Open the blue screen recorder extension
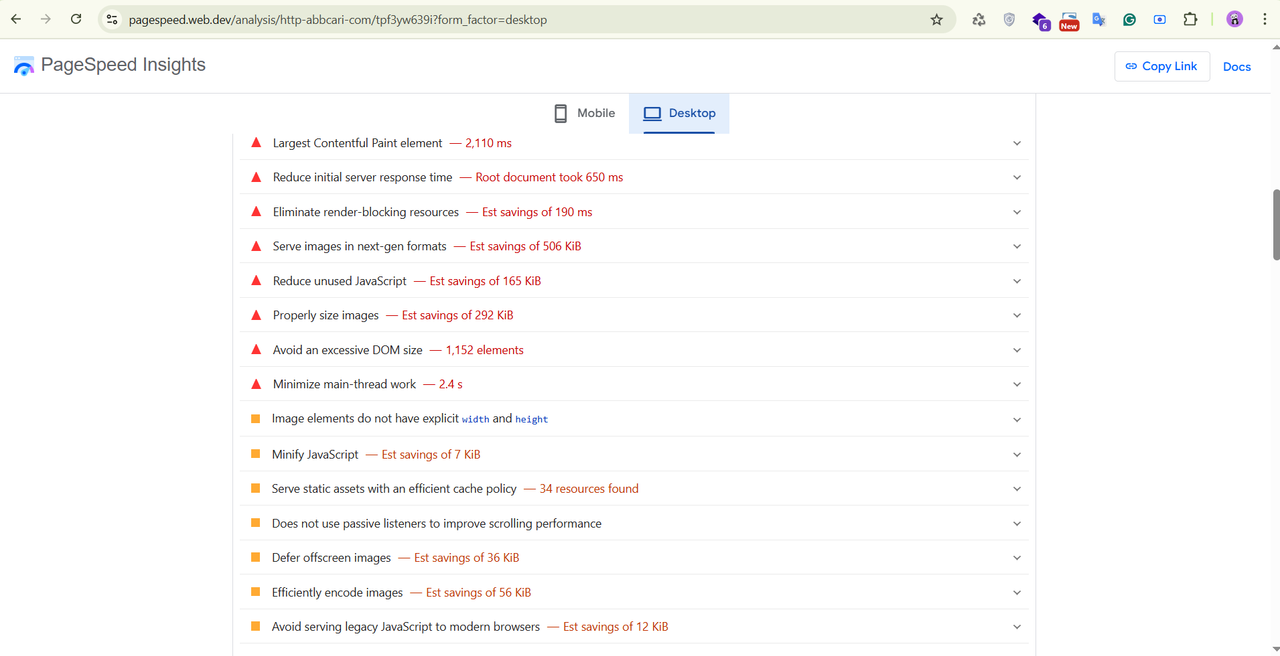The height and width of the screenshot is (656, 1280). point(1160,19)
